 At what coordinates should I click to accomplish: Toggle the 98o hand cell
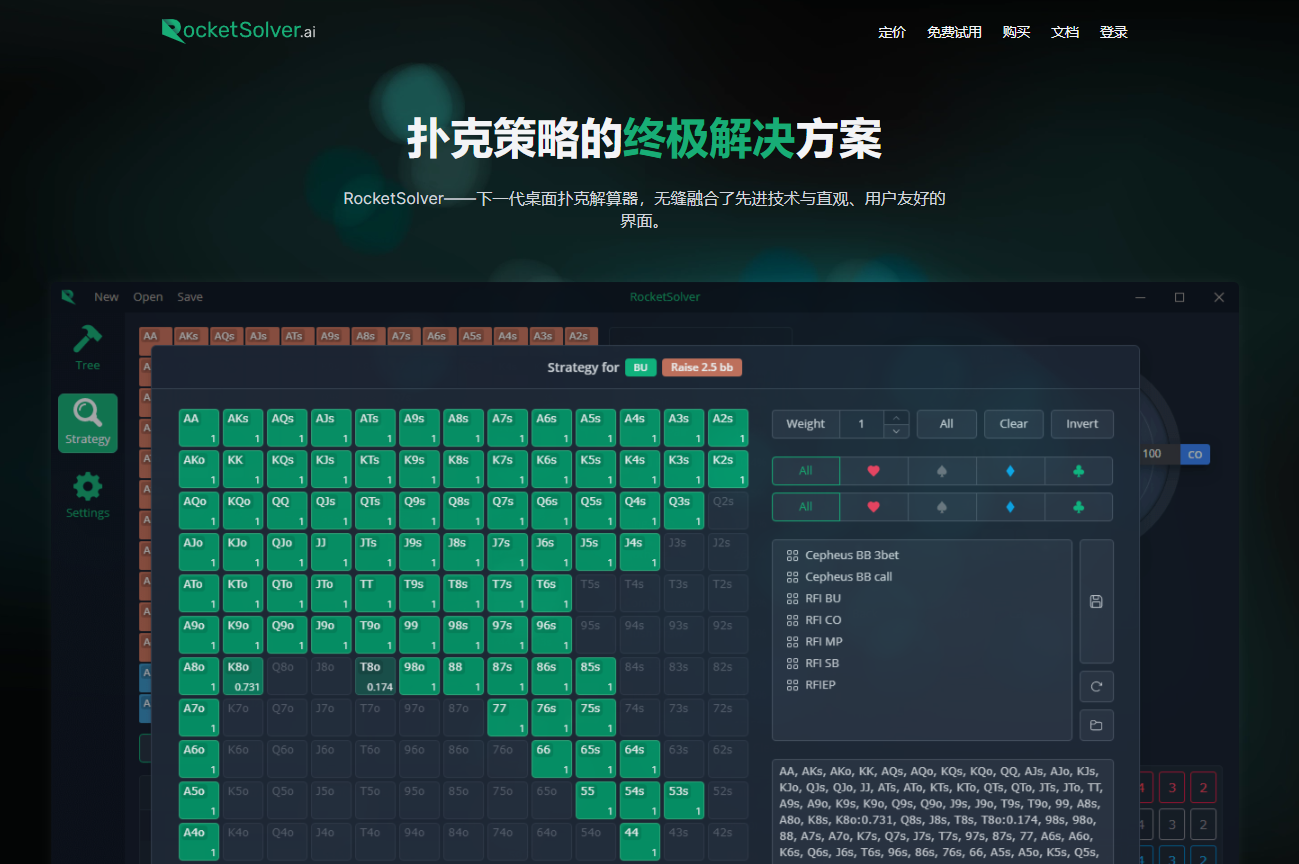[x=419, y=676]
